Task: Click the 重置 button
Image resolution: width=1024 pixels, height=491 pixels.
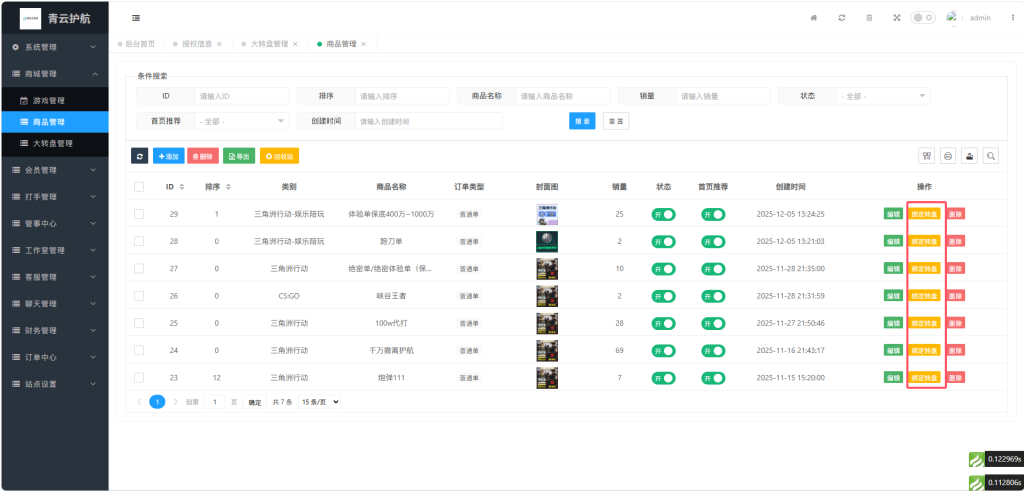Action: pyautogui.click(x=616, y=121)
